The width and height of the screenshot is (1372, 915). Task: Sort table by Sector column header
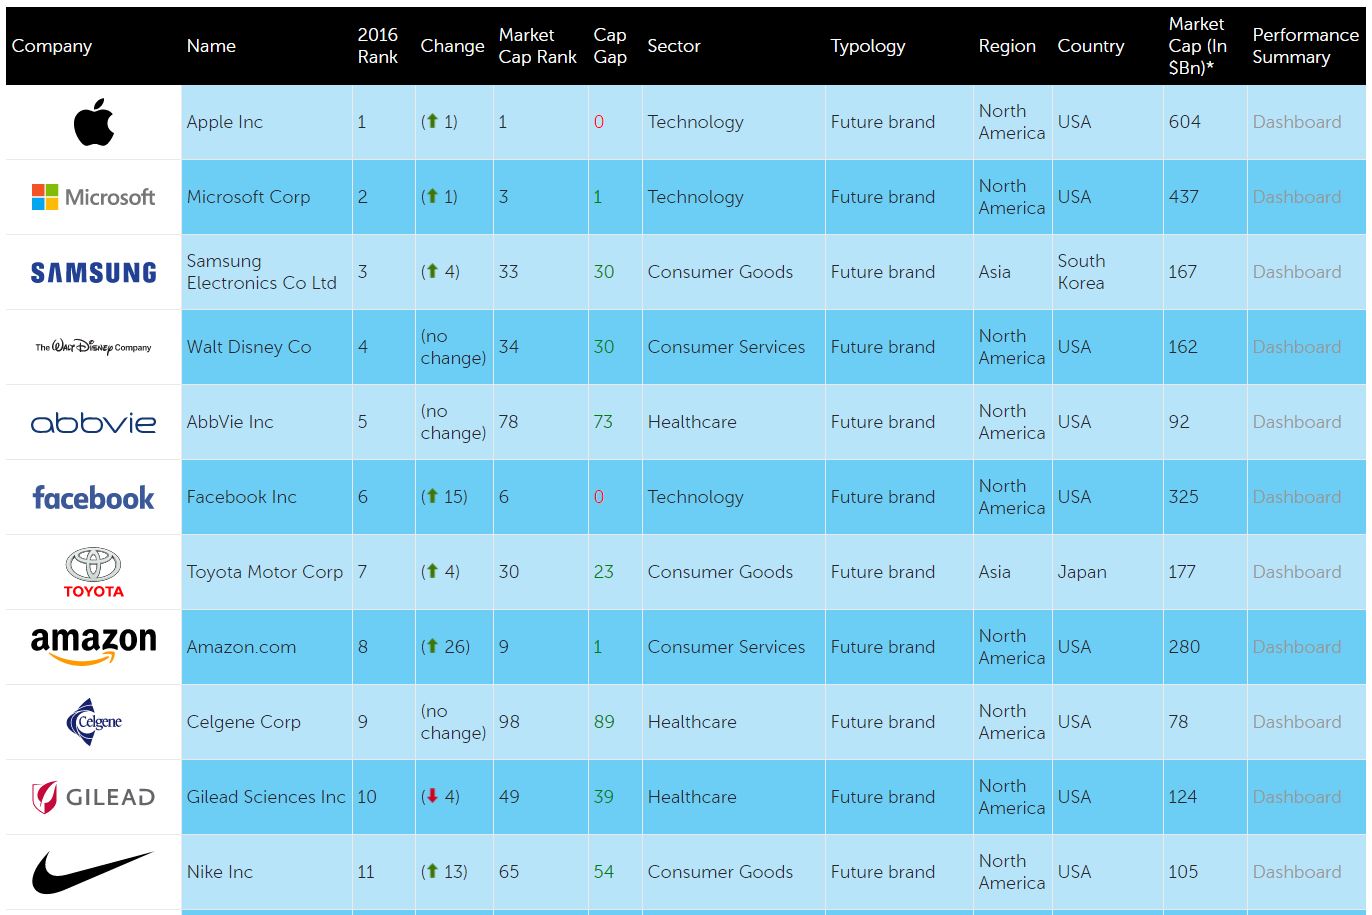click(673, 46)
